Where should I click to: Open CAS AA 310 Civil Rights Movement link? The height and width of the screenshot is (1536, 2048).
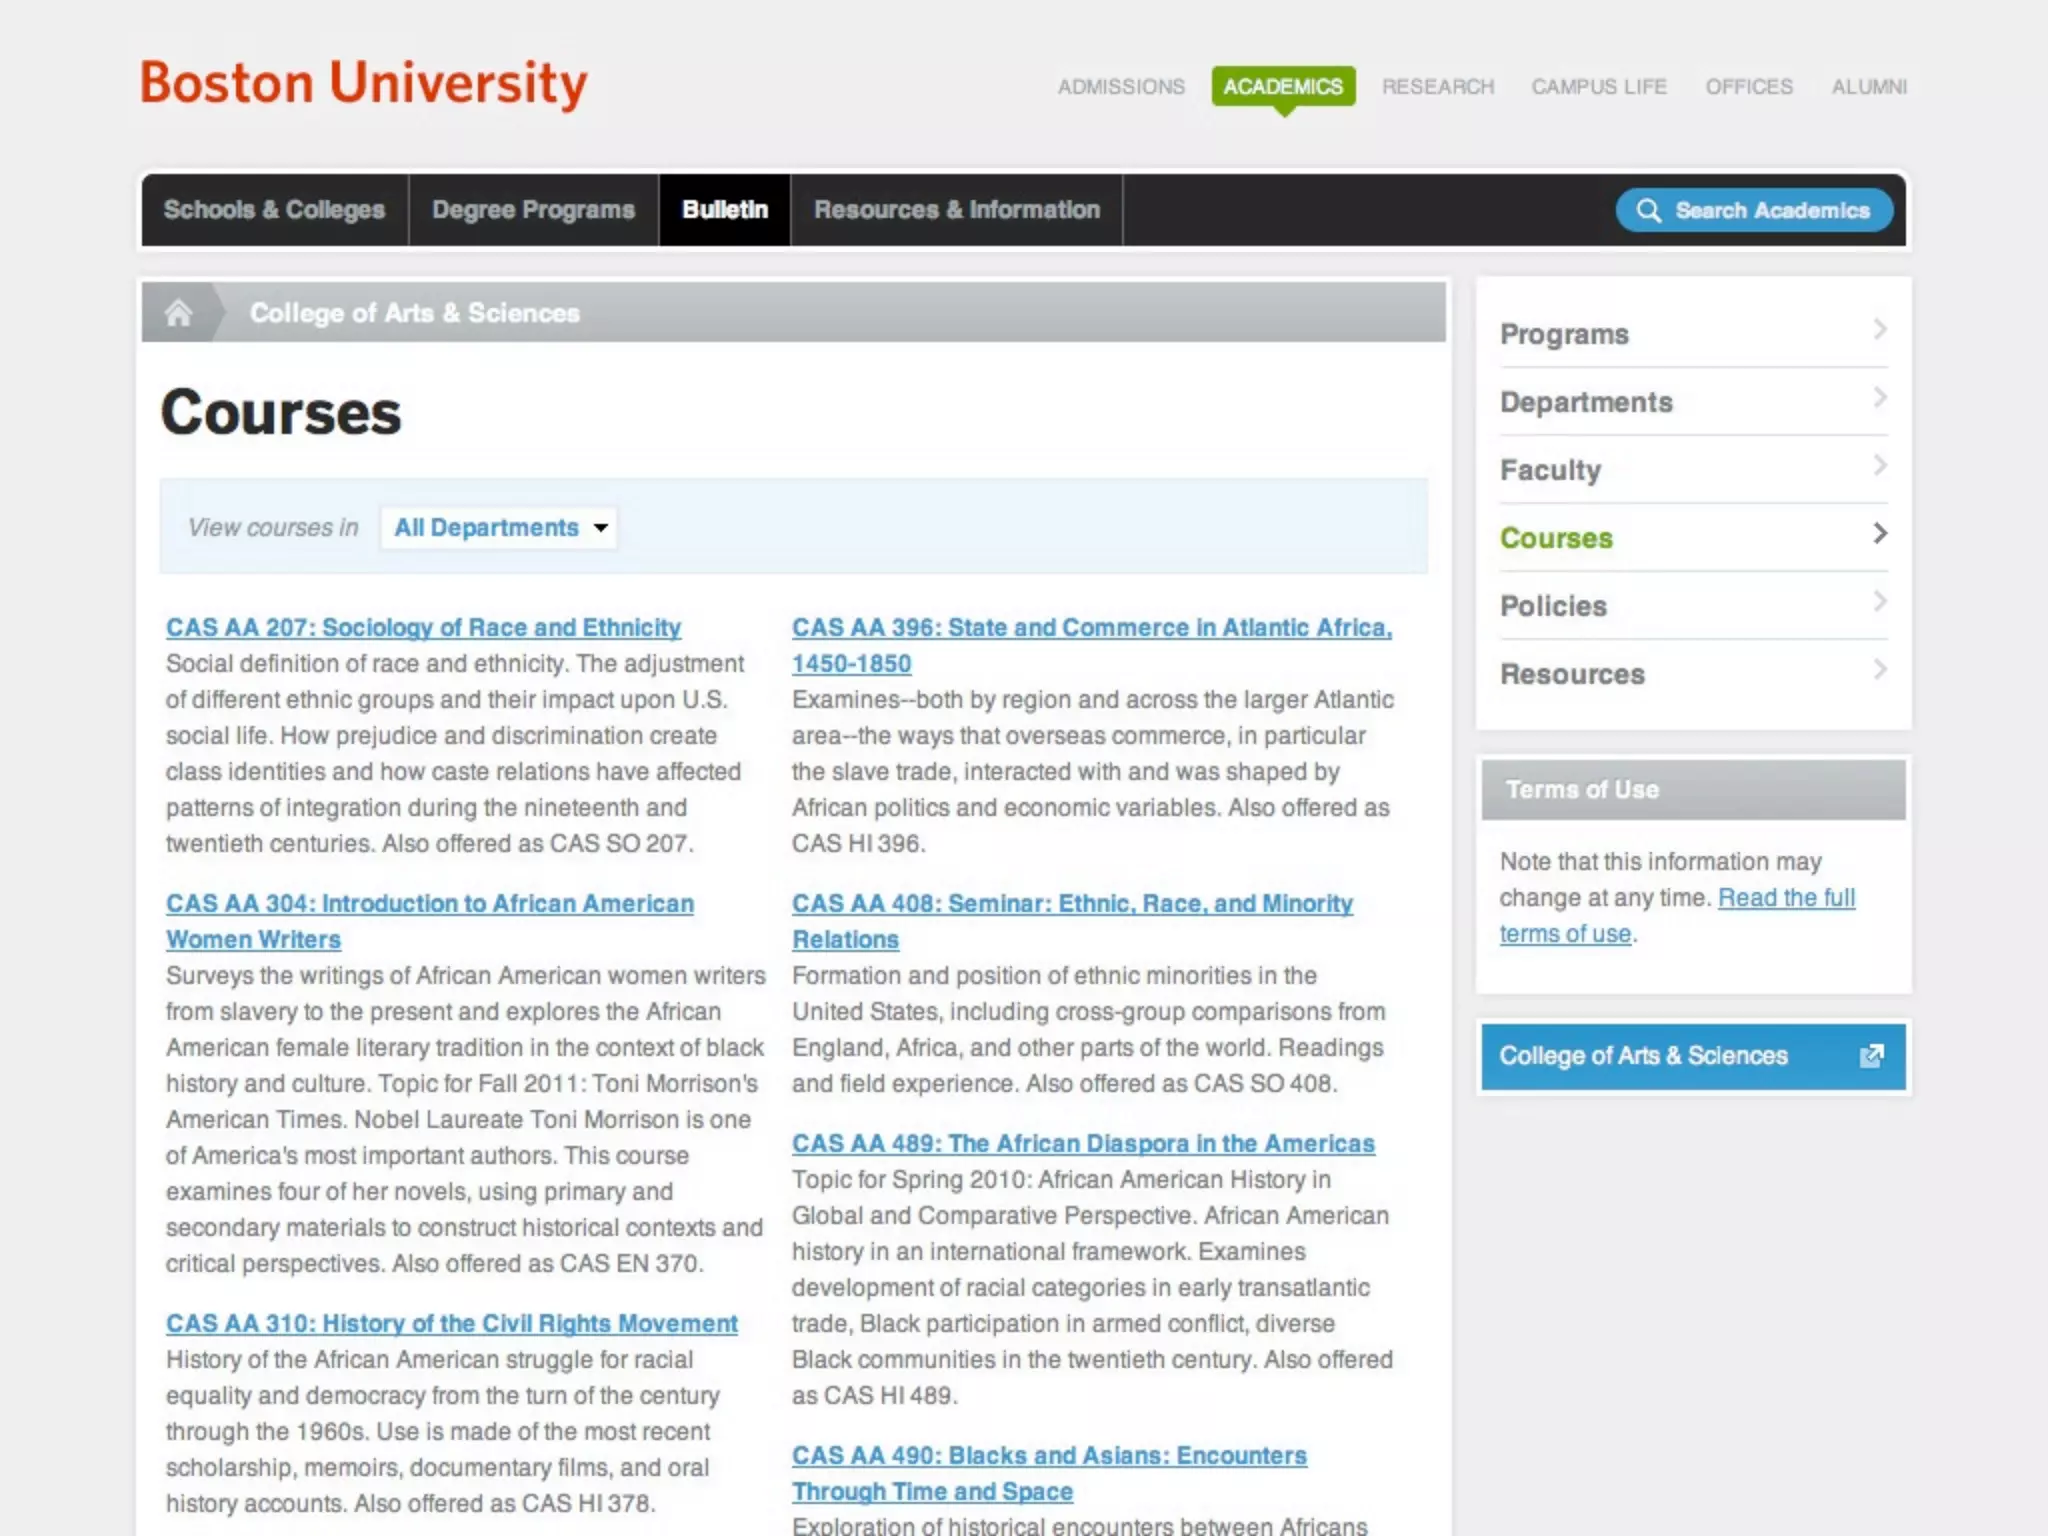pos(451,1324)
